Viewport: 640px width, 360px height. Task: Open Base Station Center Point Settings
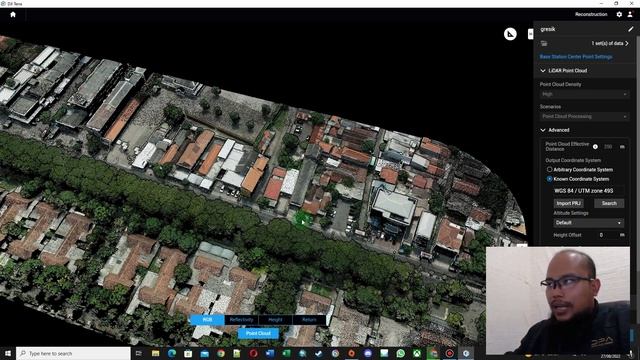click(x=576, y=57)
